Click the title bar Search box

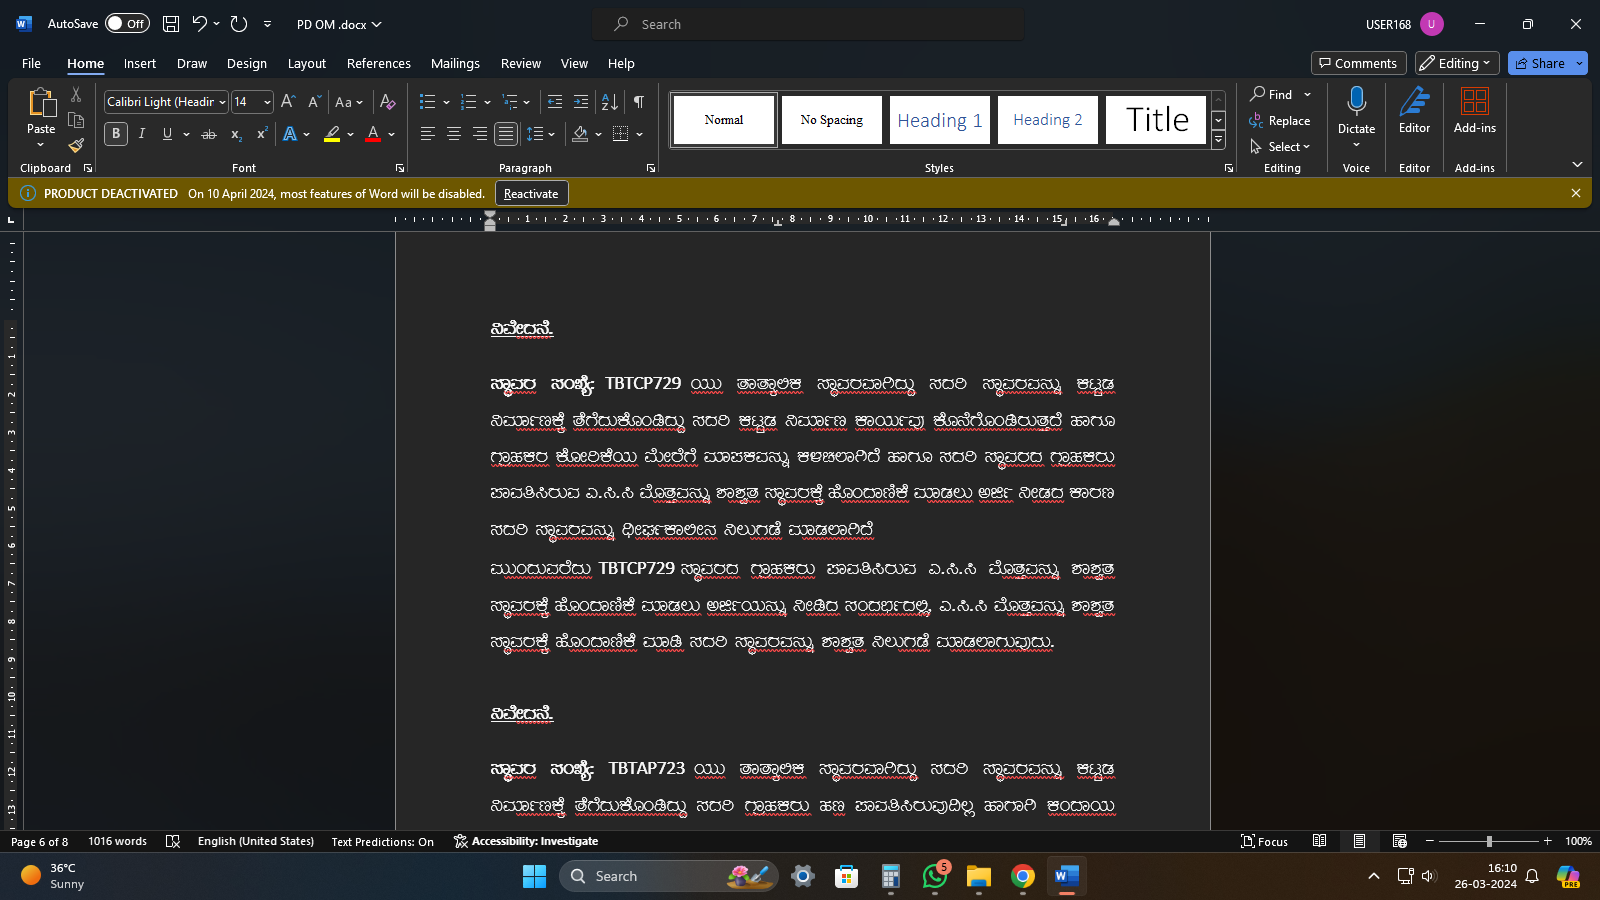pyautogui.click(x=808, y=24)
